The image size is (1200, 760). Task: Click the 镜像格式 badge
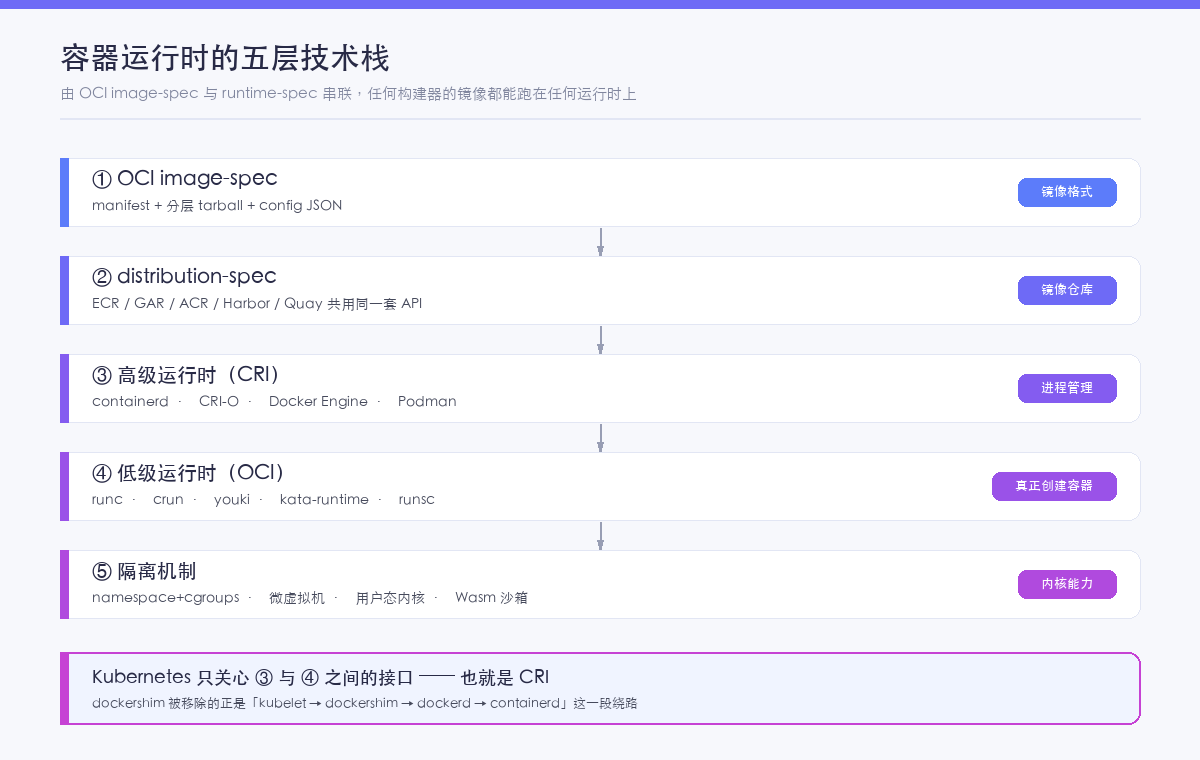1067,192
